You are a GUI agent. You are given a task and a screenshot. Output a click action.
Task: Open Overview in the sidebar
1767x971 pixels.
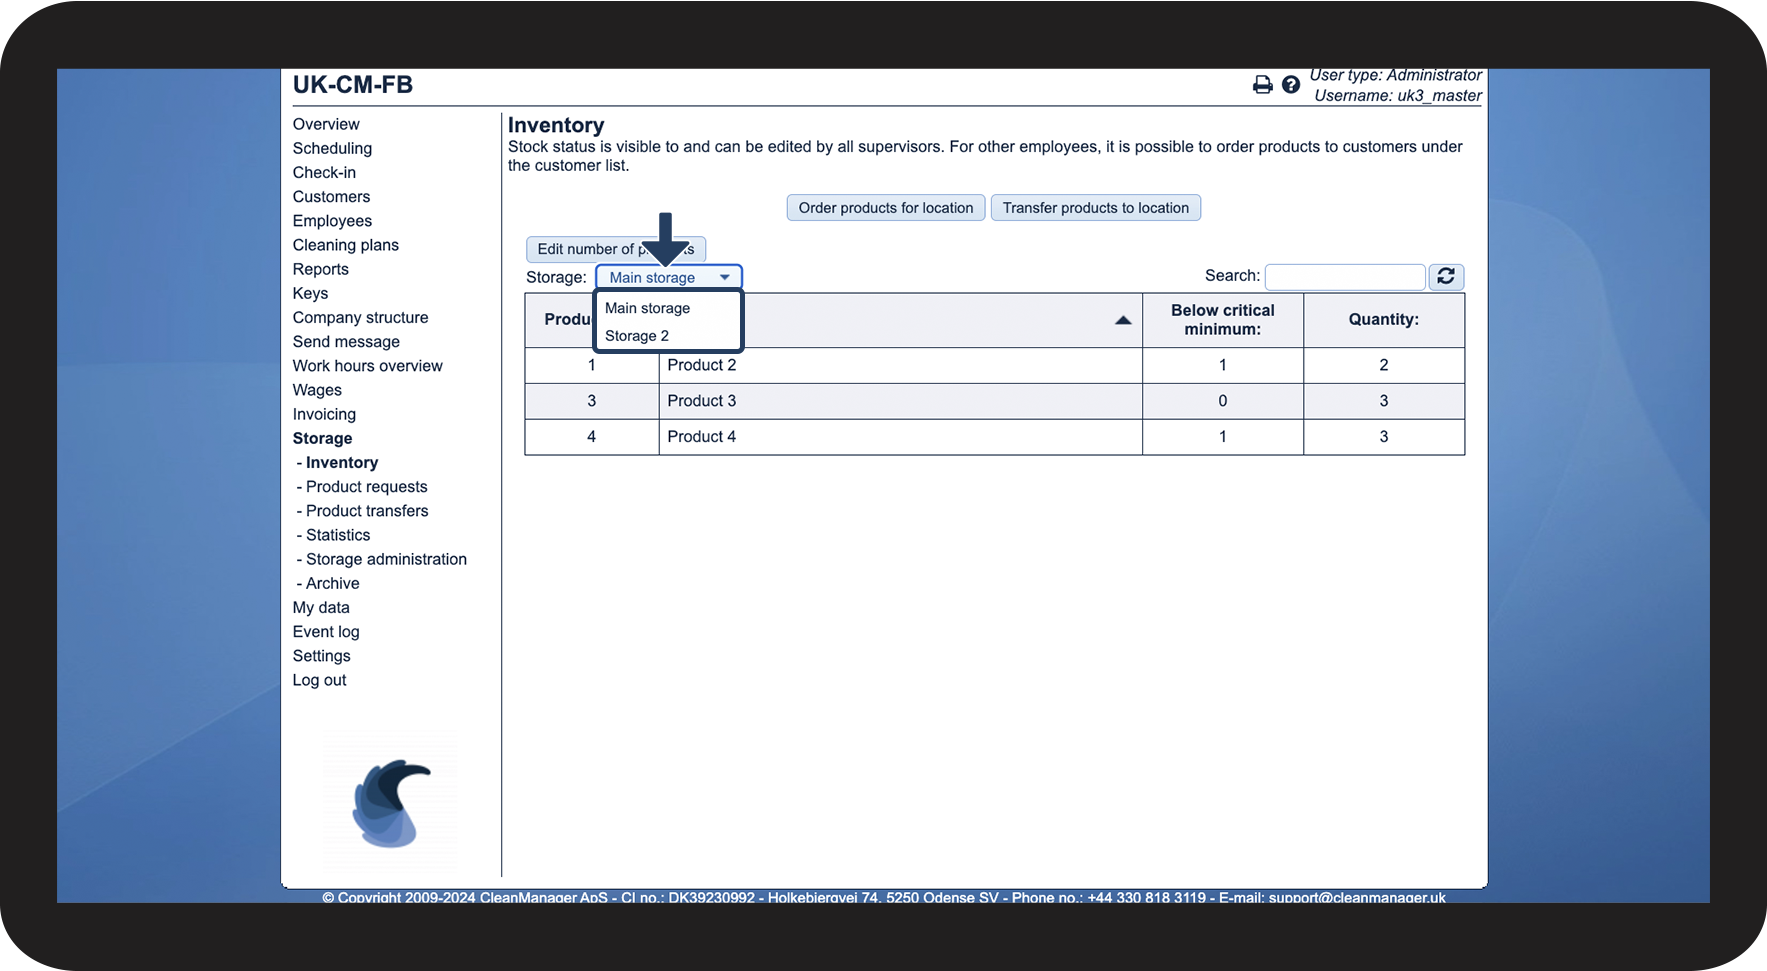(x=326, y=124)
